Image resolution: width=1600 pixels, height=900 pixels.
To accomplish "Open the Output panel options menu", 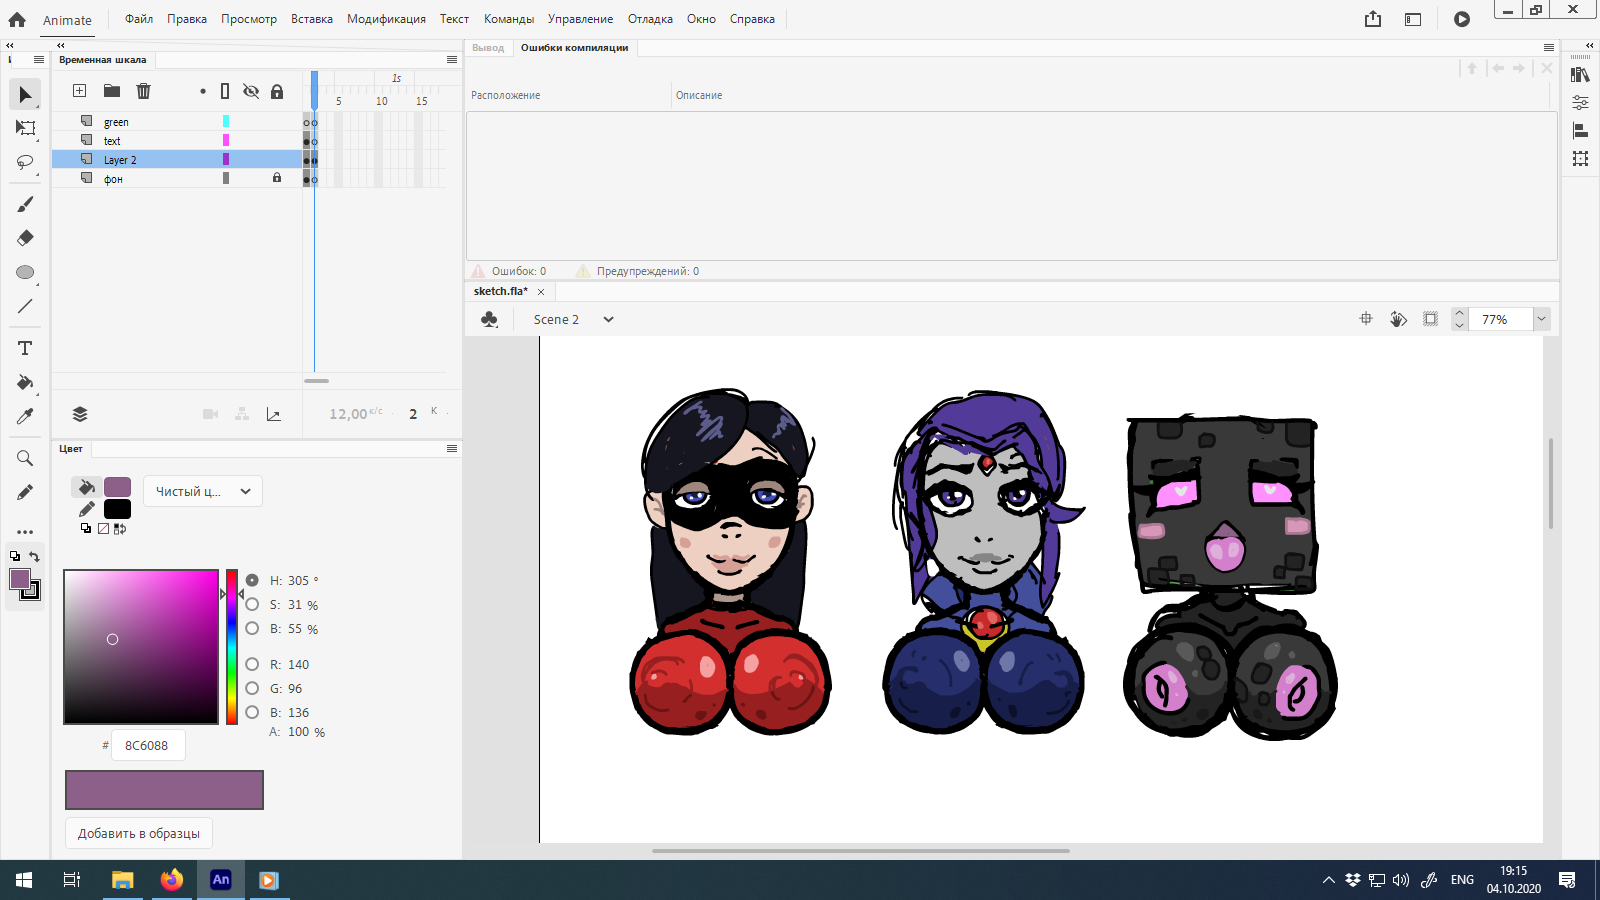I will click(1549, 48).
